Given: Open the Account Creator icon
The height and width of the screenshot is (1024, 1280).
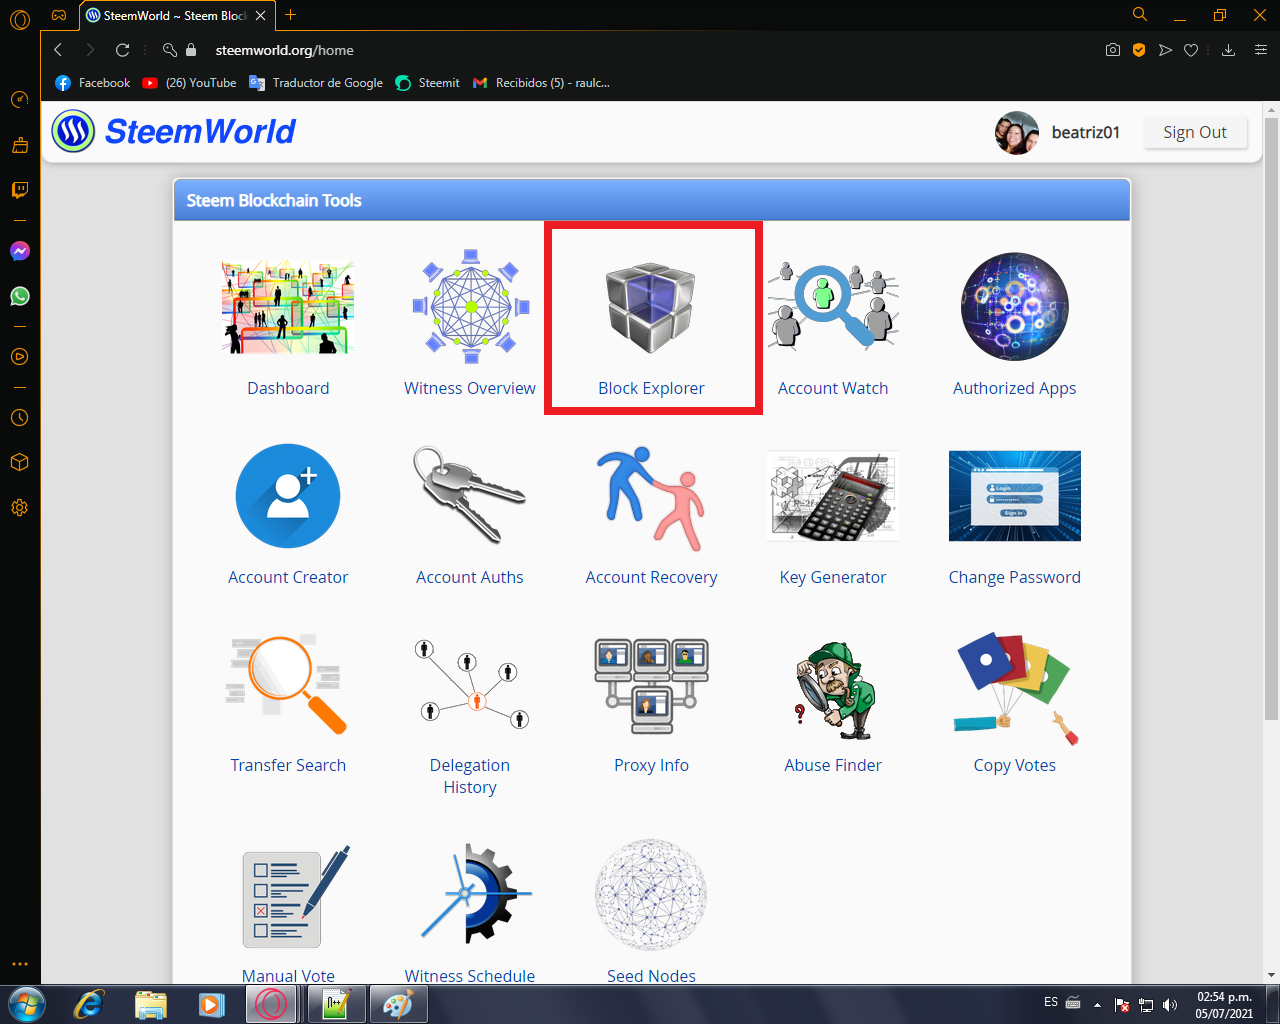Looking at the screenshot, I should 288,496.
